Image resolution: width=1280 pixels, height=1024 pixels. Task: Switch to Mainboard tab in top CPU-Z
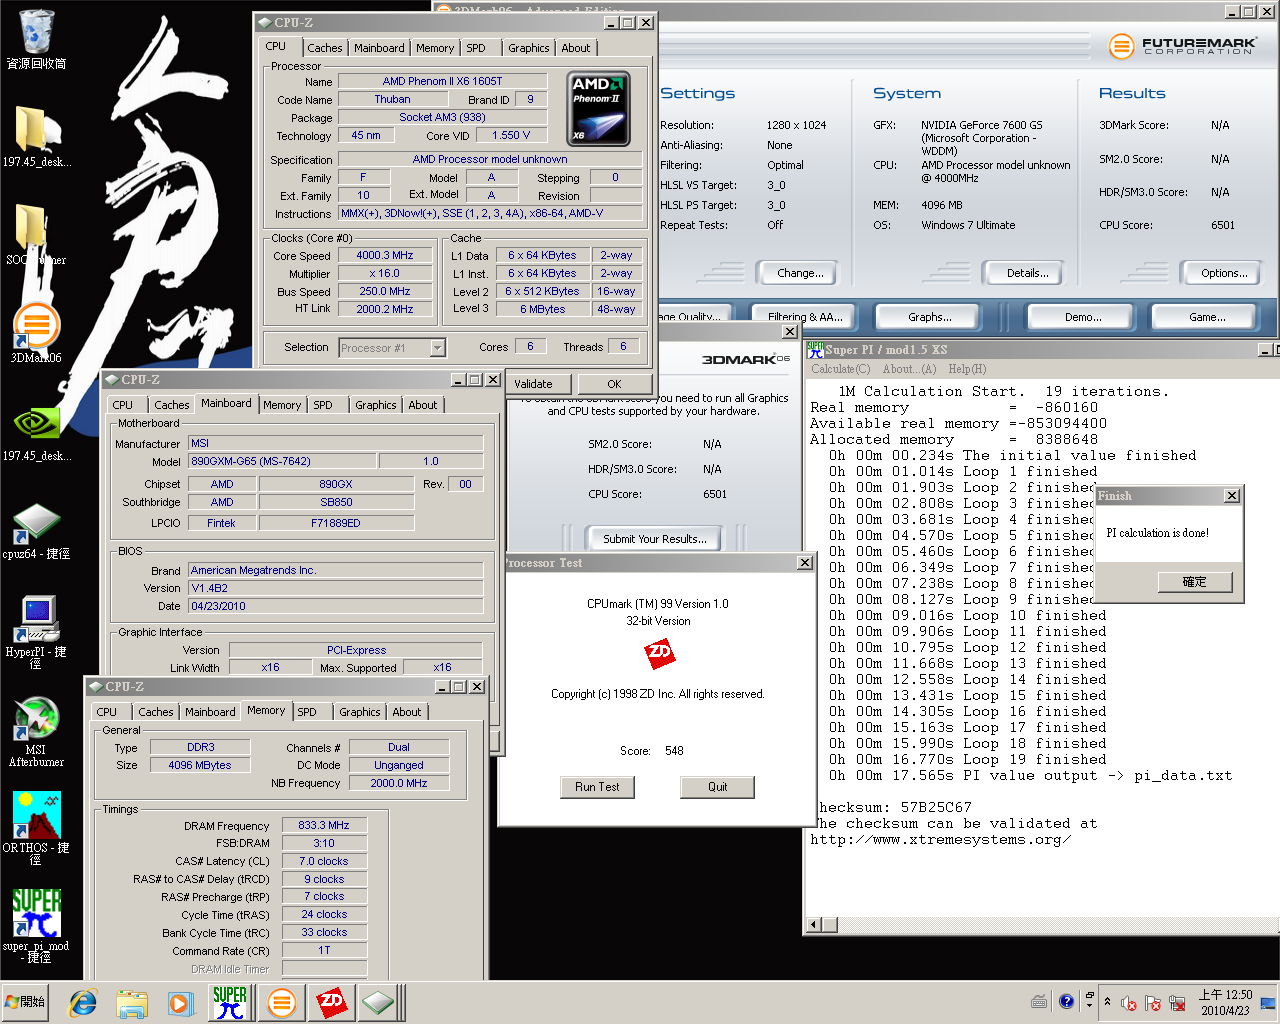coord(379,48)
